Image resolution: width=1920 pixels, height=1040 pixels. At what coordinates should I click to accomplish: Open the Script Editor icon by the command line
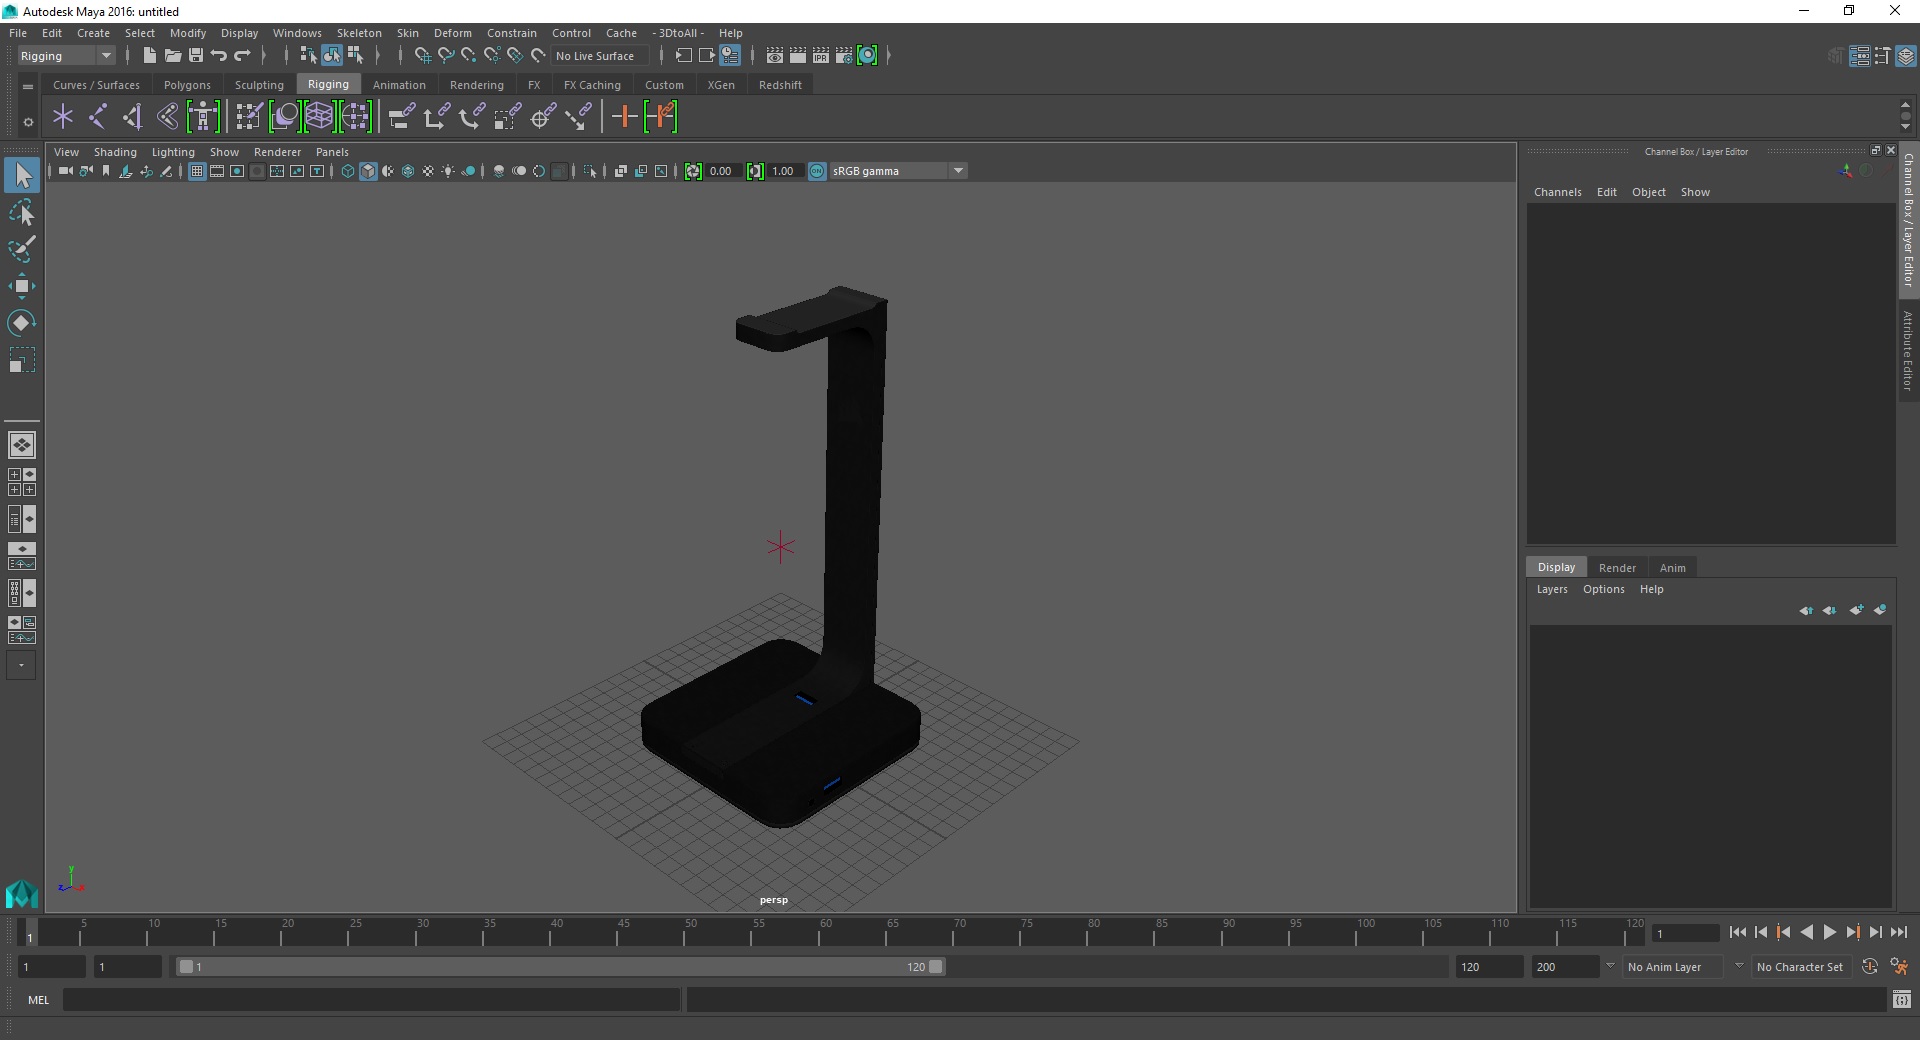pyautogui.click(x=1902, y=999)
